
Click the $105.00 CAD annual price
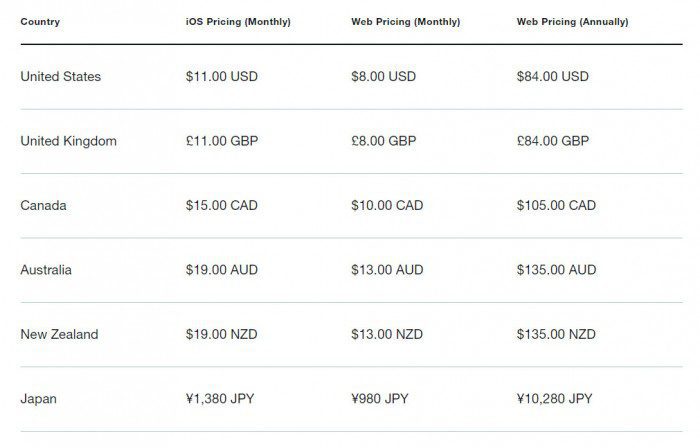click(556, 206)
